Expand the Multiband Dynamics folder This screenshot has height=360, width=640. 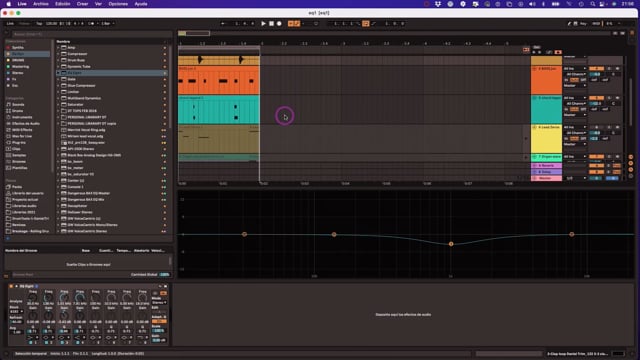58,98
